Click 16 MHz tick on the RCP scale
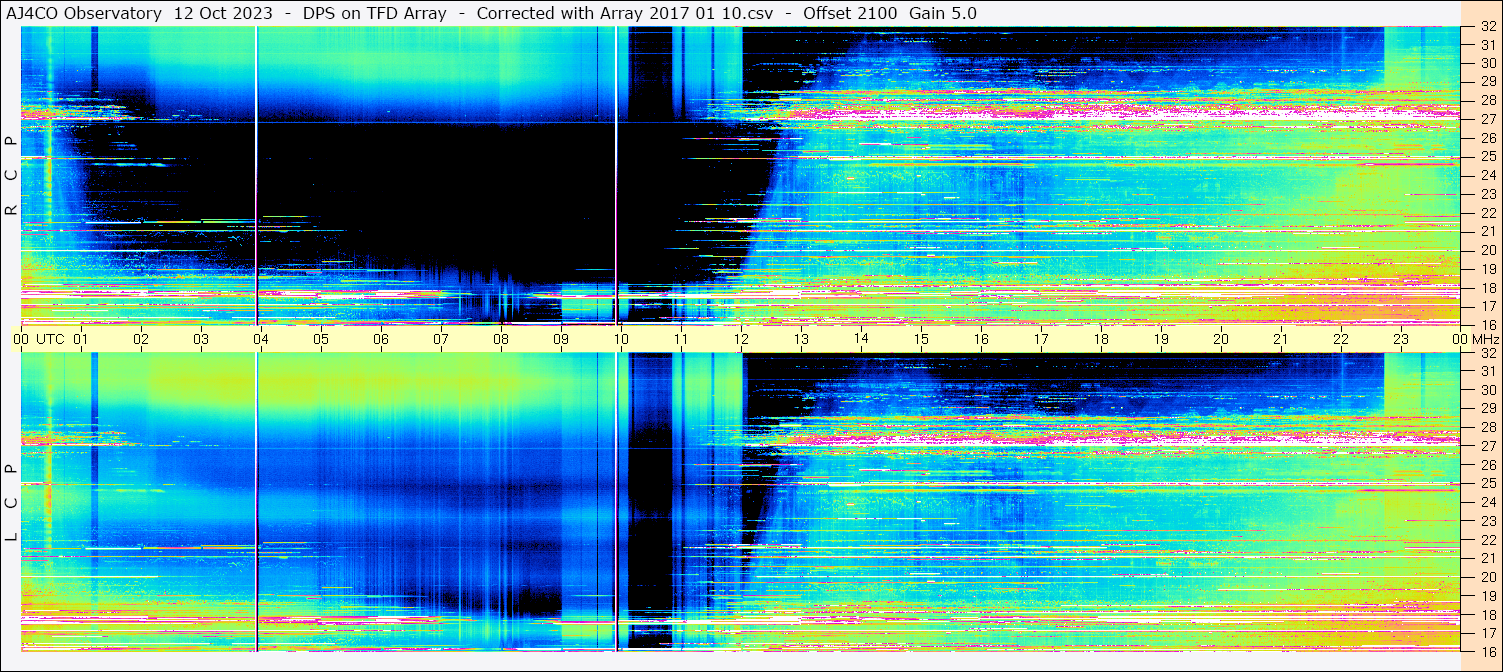 coord(1487,325)
